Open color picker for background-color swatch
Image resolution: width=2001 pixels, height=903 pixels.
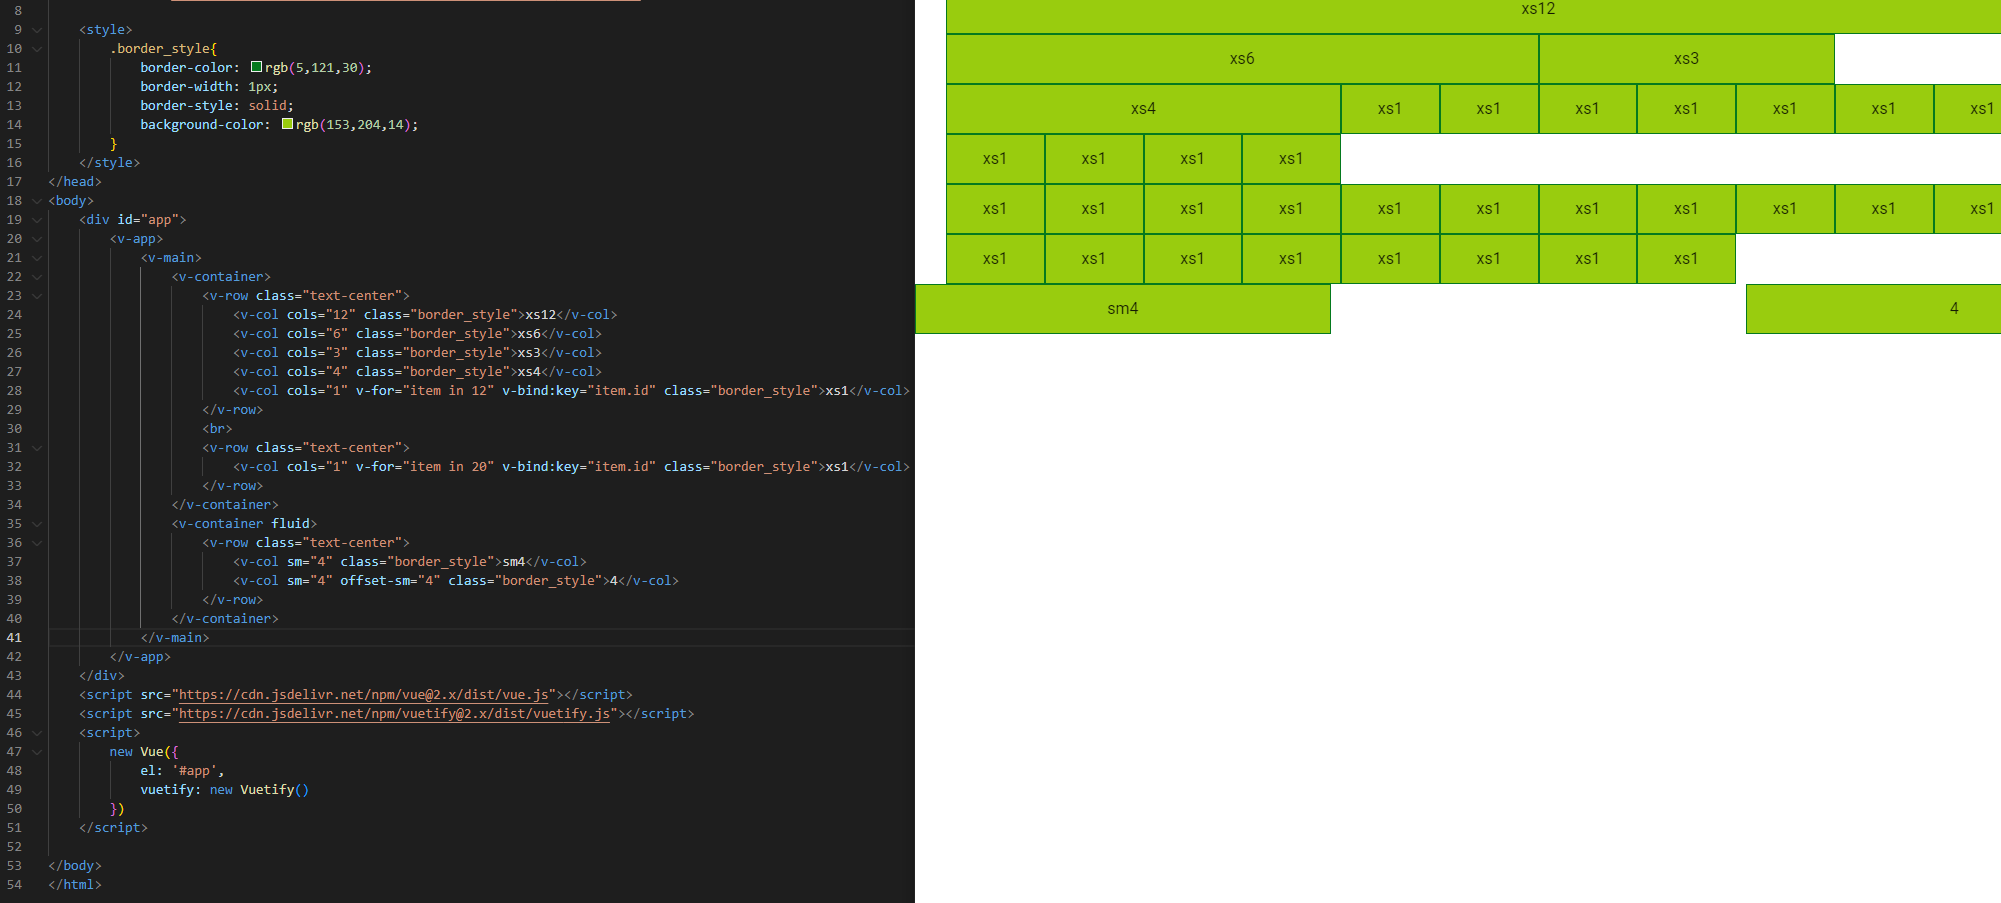click(x=287, y=124)
